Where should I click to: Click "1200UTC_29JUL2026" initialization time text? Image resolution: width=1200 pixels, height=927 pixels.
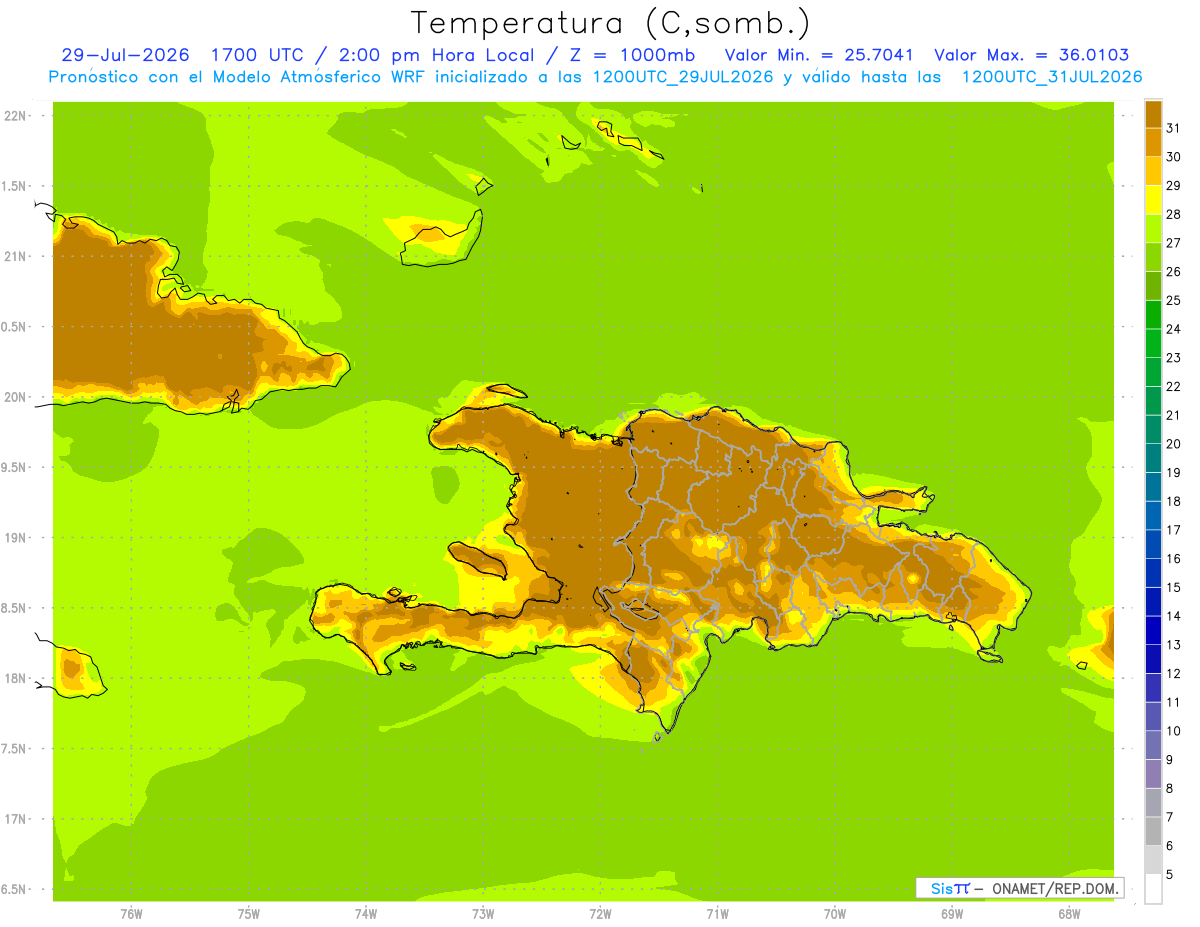point(683,77)
